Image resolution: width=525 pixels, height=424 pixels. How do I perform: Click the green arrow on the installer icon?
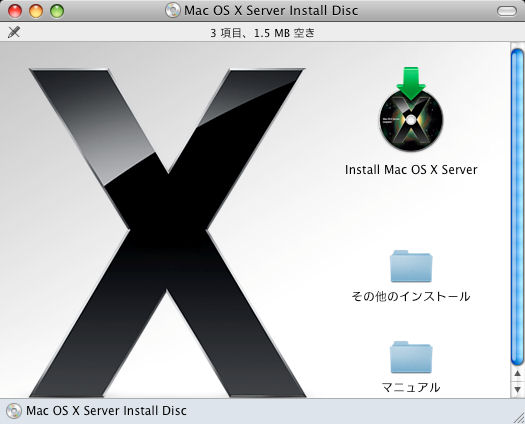(x=411, y=83)
